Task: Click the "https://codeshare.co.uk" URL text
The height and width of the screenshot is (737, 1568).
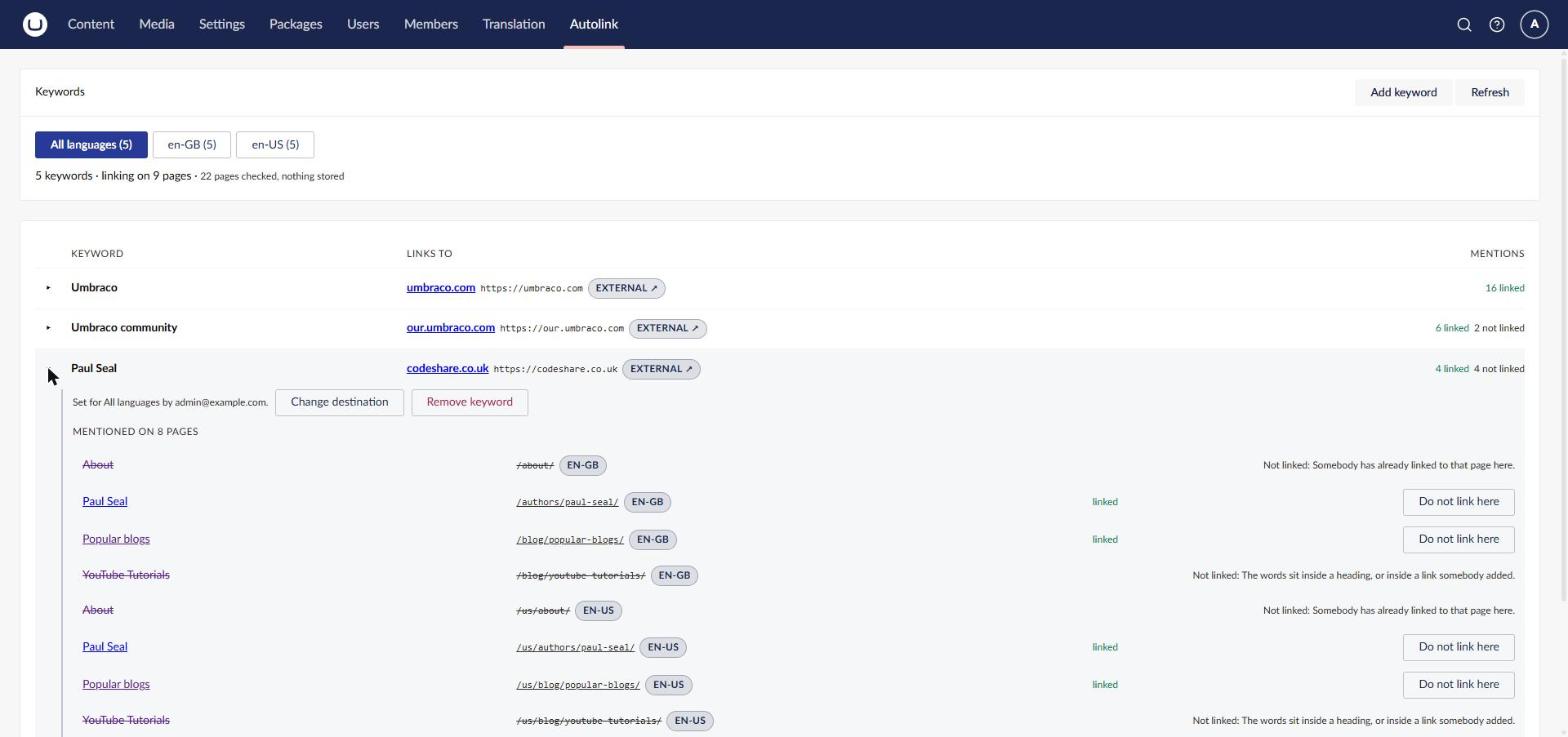Action: [x=555, y=370]
